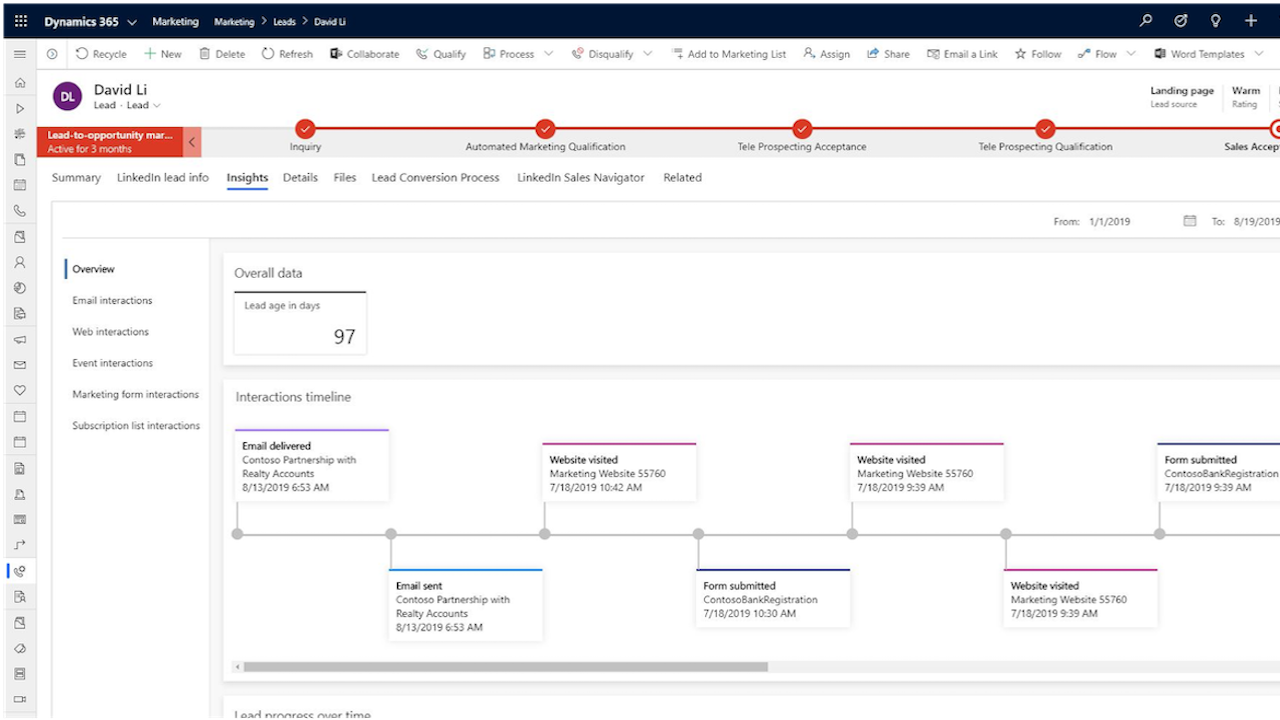Screen dimensions: 1280x720
Task: Open the Related tab
Action: [682, 178]
